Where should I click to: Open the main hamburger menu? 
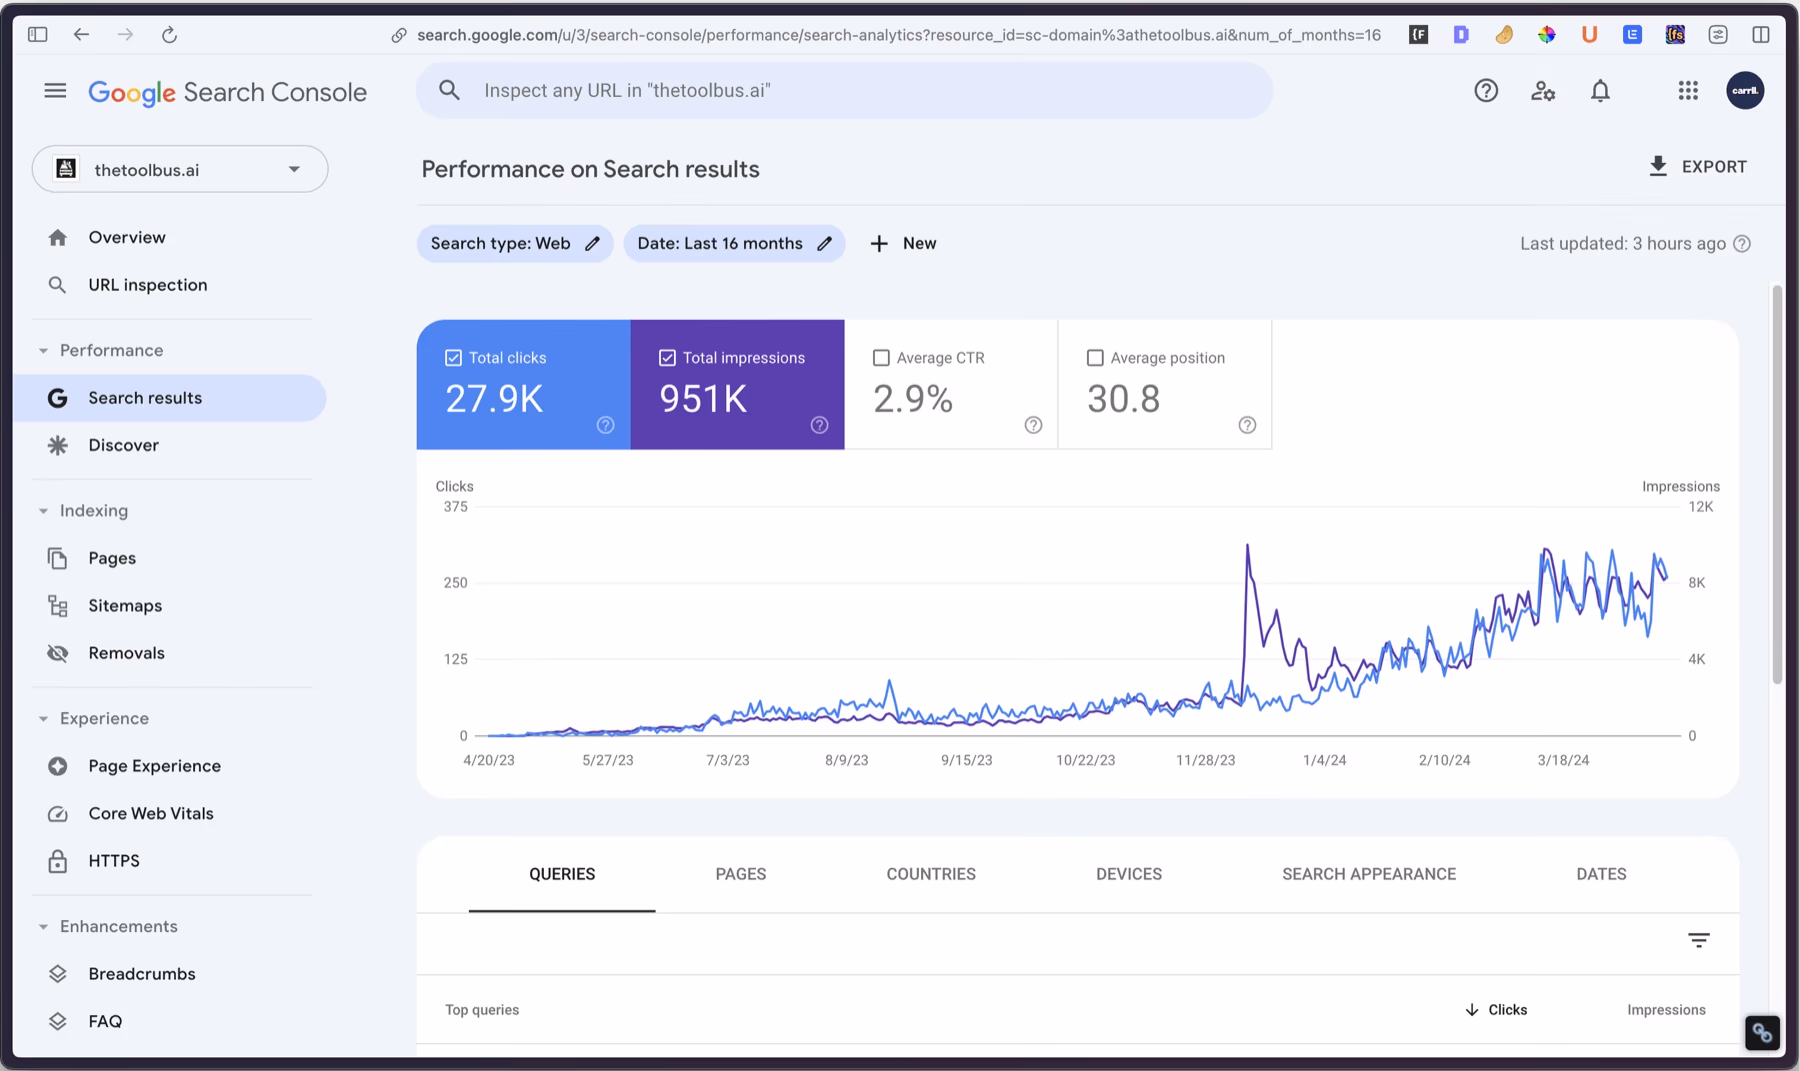55,91
